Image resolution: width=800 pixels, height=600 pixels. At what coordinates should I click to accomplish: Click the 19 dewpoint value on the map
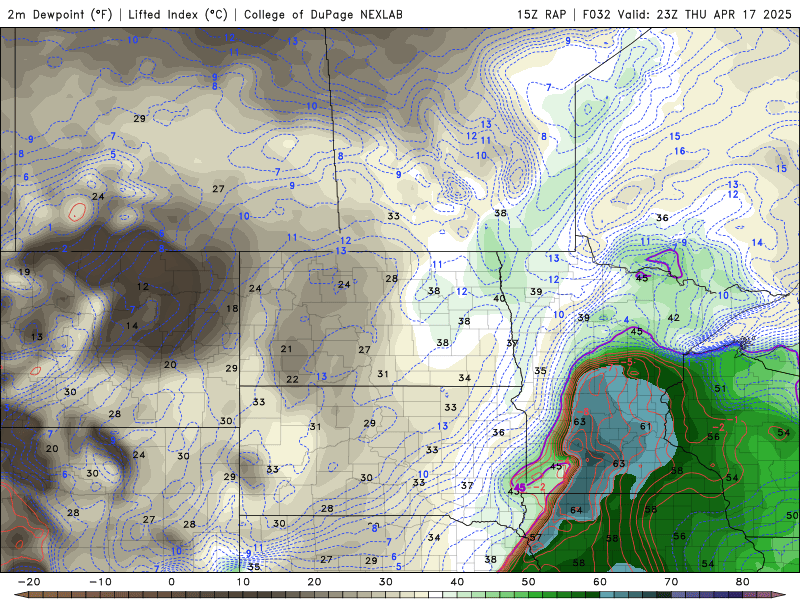tap(24, 272)
